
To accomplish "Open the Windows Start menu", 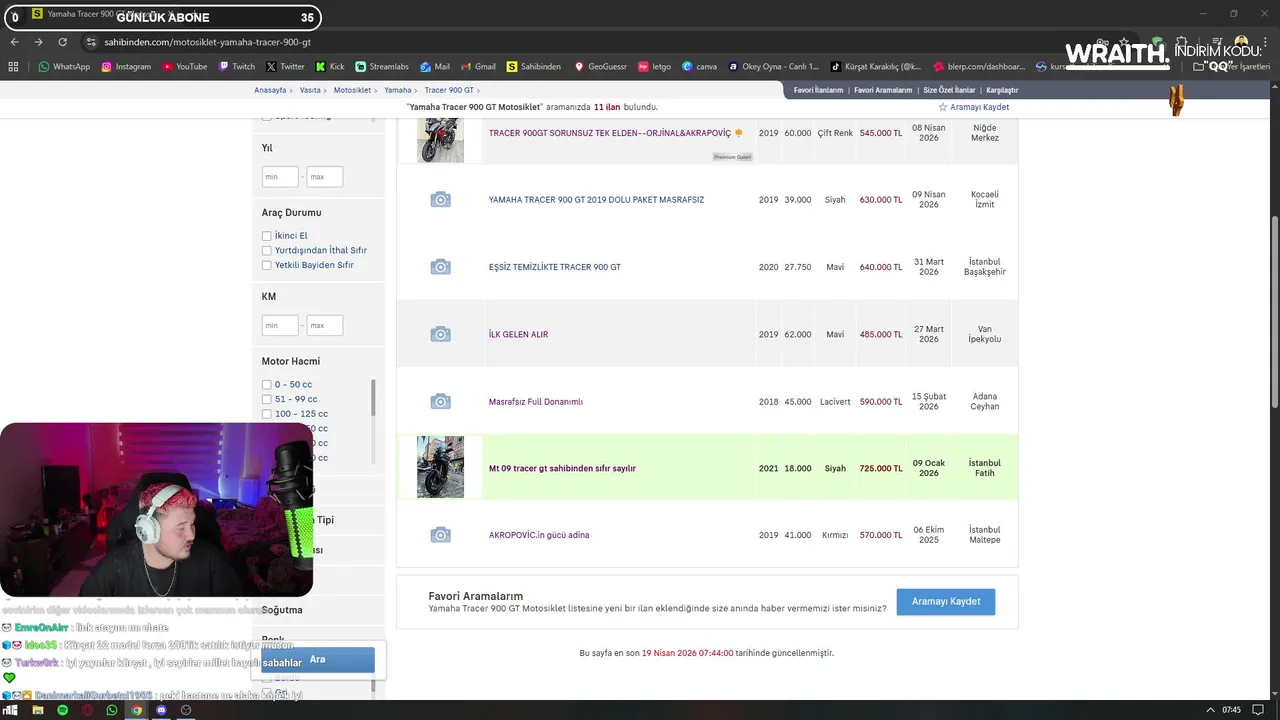I will pos(11,710).
